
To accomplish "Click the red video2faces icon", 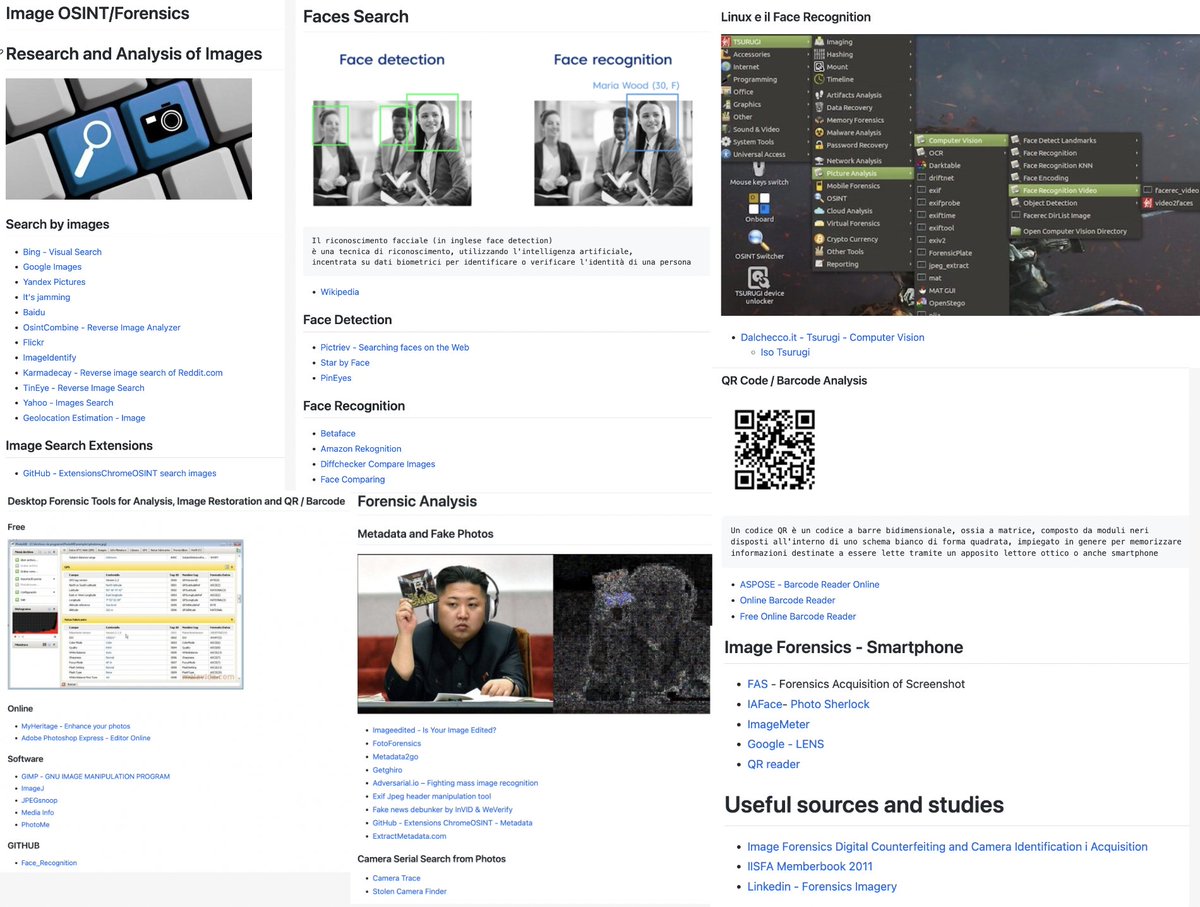I will [x=1147, y=203].
